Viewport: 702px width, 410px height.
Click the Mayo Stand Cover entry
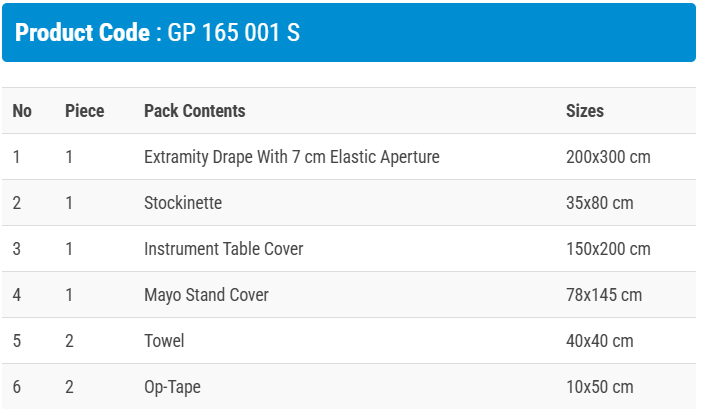point(206,295)
